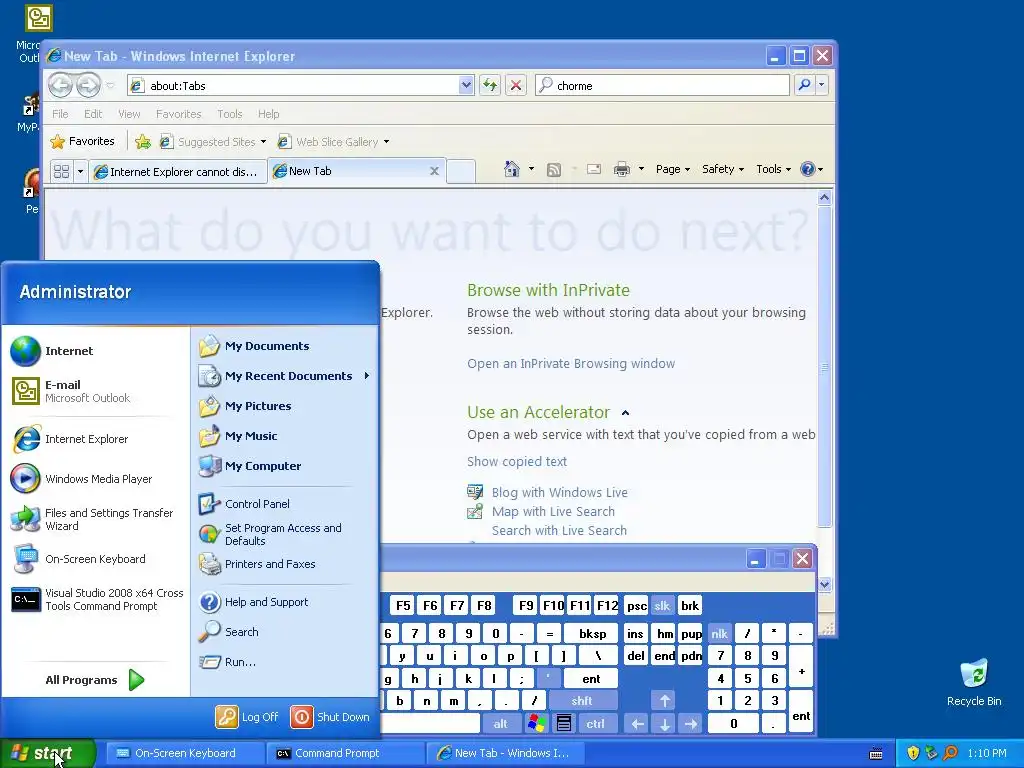The width and height of the screenshot is (1024, 768).
Task: Toggle the slk Scroll Lock key
Action: coord(662,605)
